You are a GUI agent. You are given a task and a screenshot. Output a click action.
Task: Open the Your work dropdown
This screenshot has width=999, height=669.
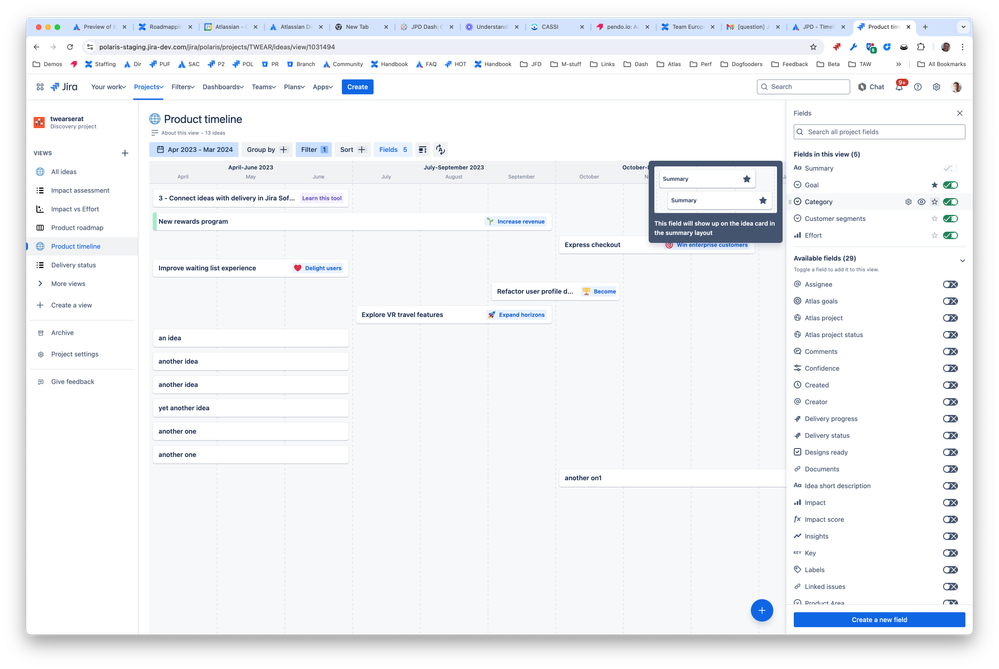(x=108, y=87)
